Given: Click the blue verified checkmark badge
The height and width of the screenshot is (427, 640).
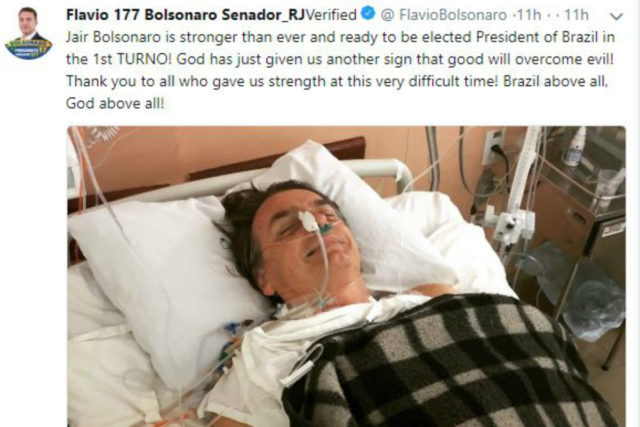Looking at the screenshot, I should pyautogui.click(x=368, y=14).
